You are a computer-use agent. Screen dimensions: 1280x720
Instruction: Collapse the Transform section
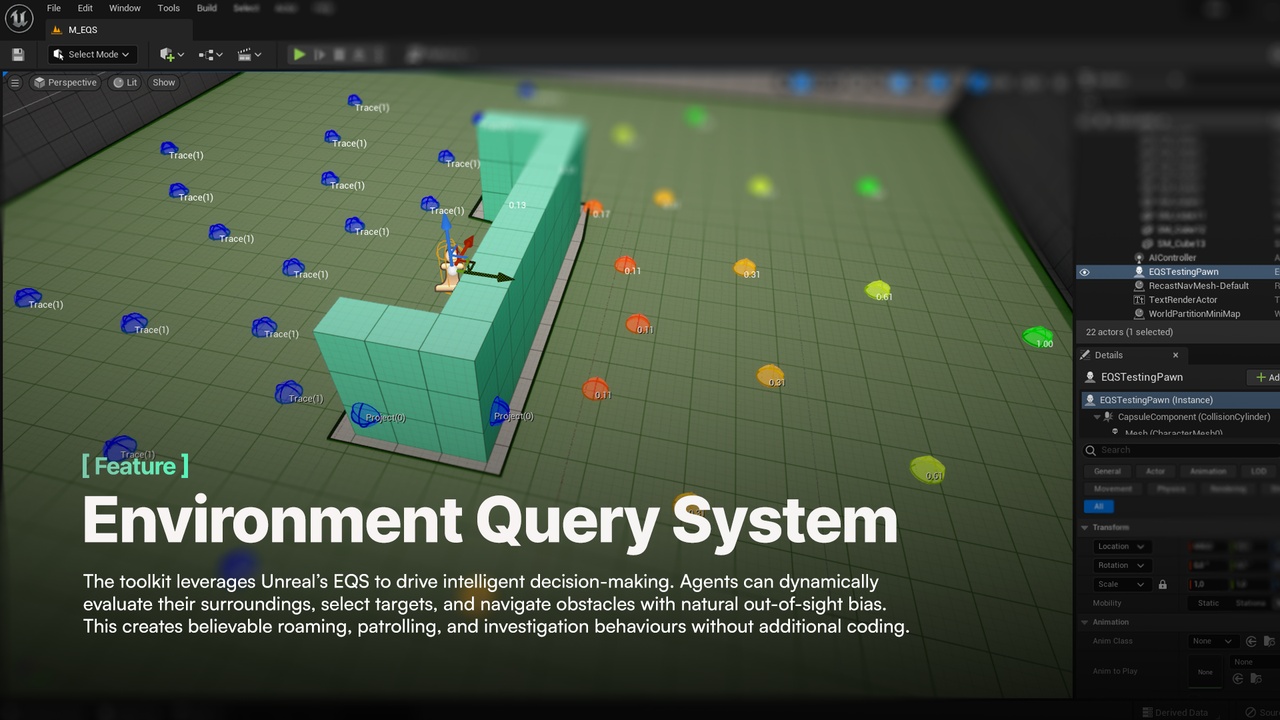pos(1085,527)
